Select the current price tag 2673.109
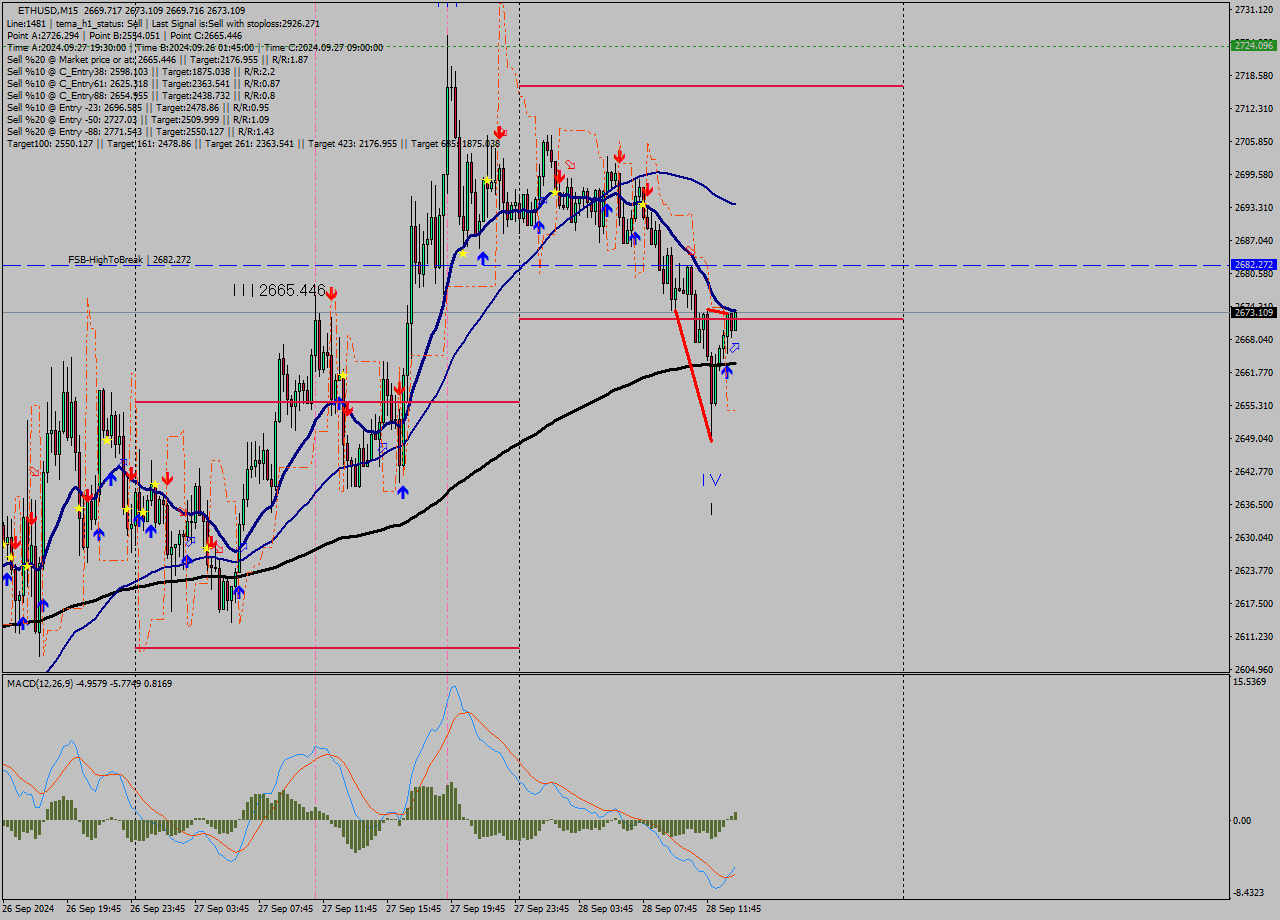 [1253, 313]
